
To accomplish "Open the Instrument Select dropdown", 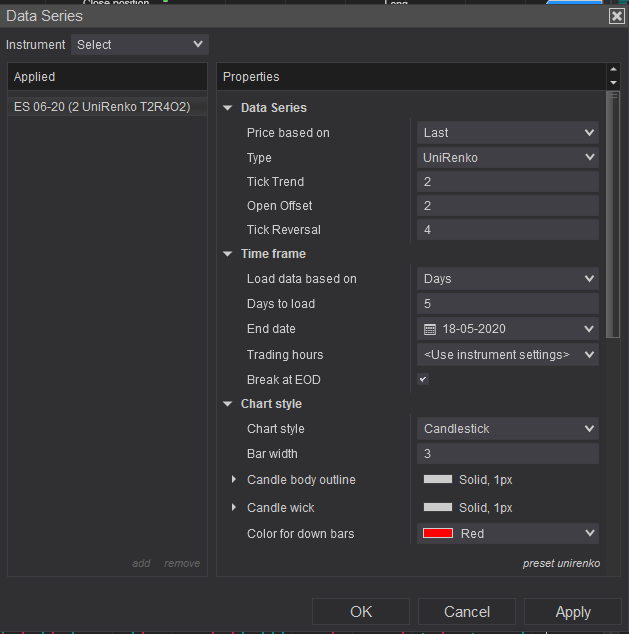I will tap(139, 44).
